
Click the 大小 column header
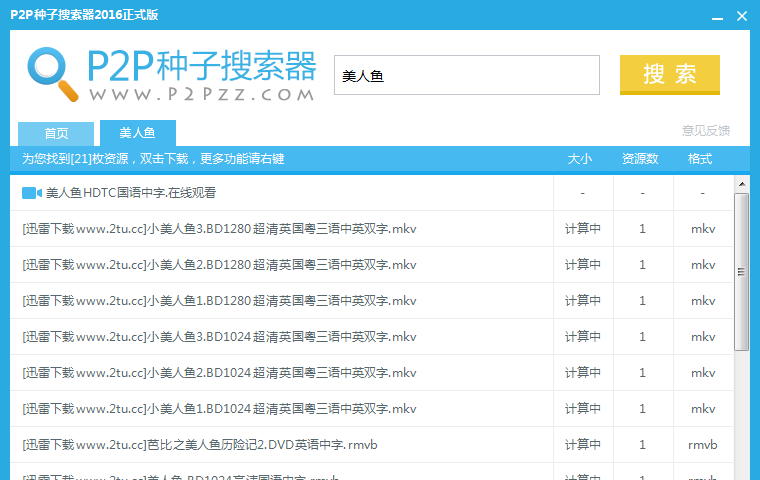click(580, 159)
